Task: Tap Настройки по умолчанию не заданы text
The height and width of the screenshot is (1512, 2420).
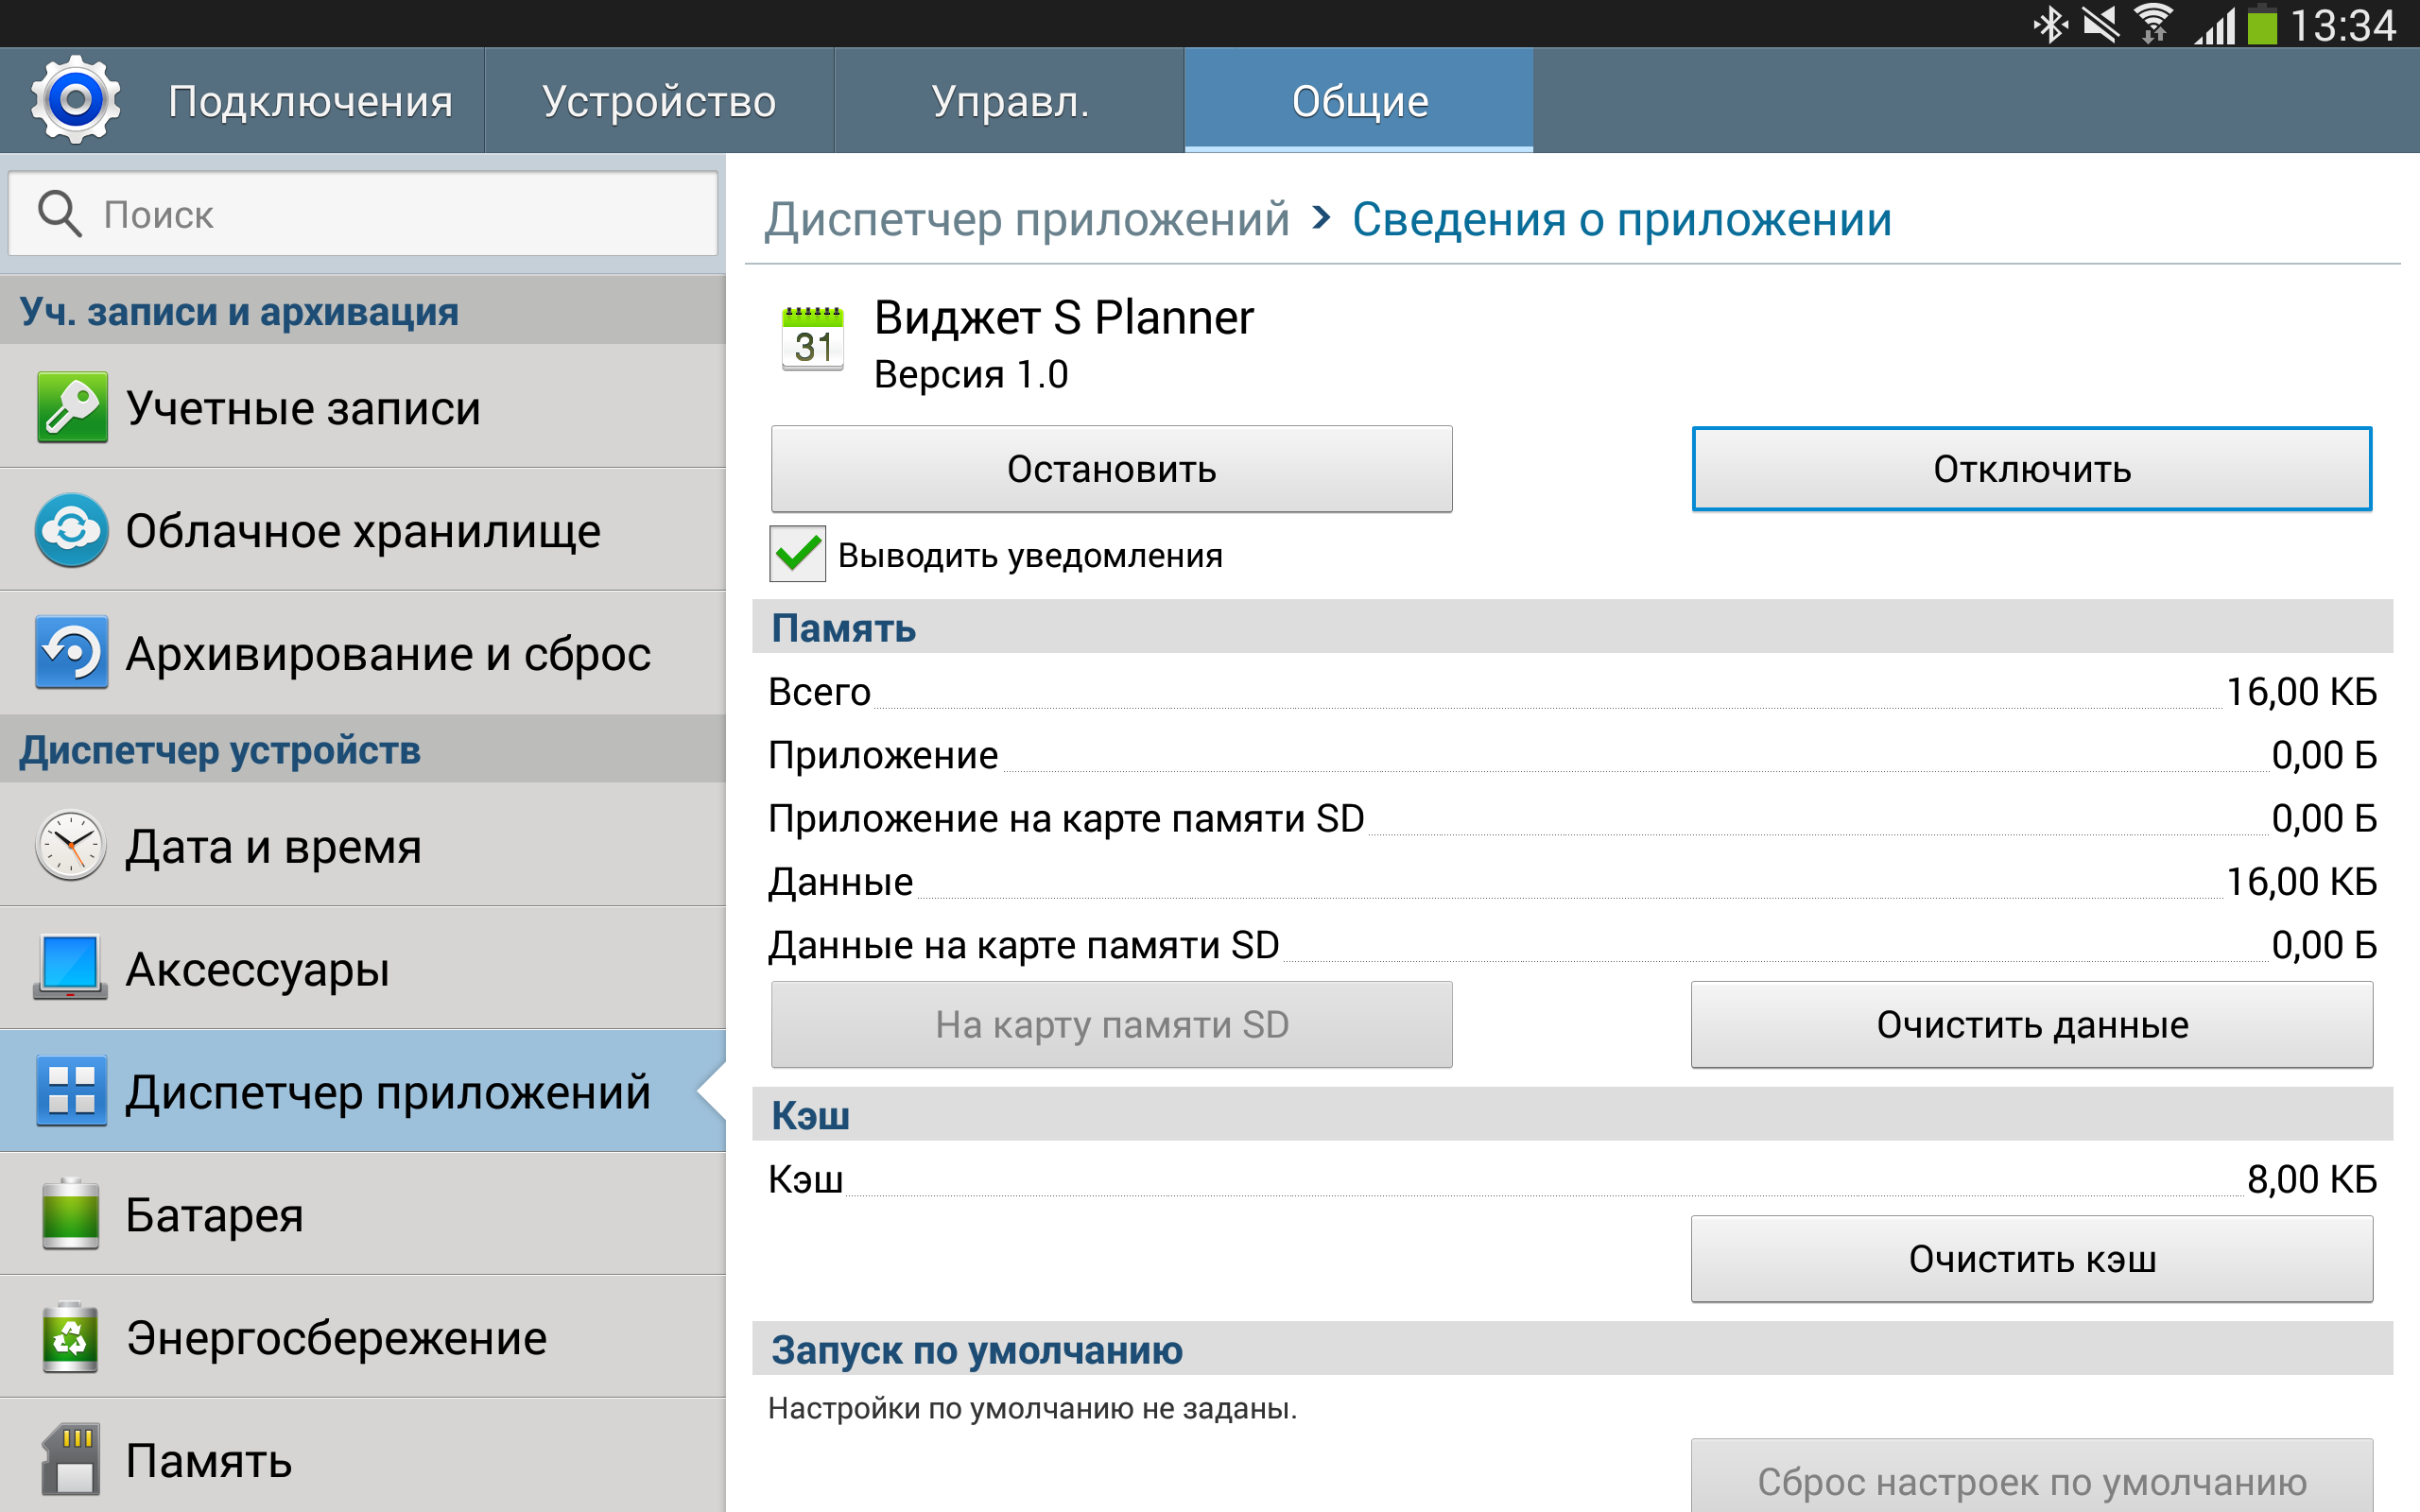Action: pos(1032,1408)
